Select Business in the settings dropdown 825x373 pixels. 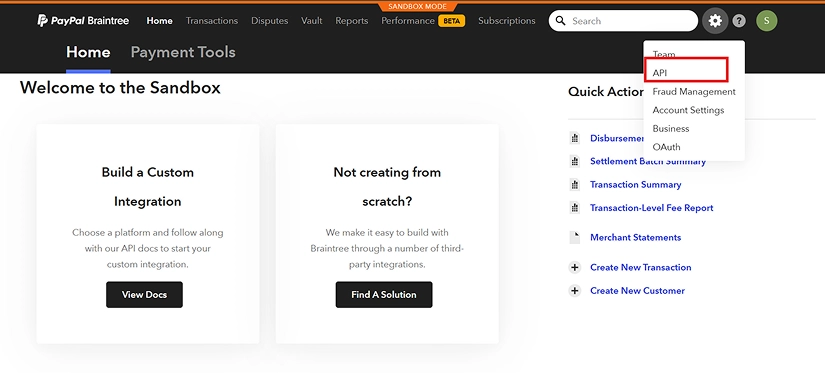(x=671, y=128)
